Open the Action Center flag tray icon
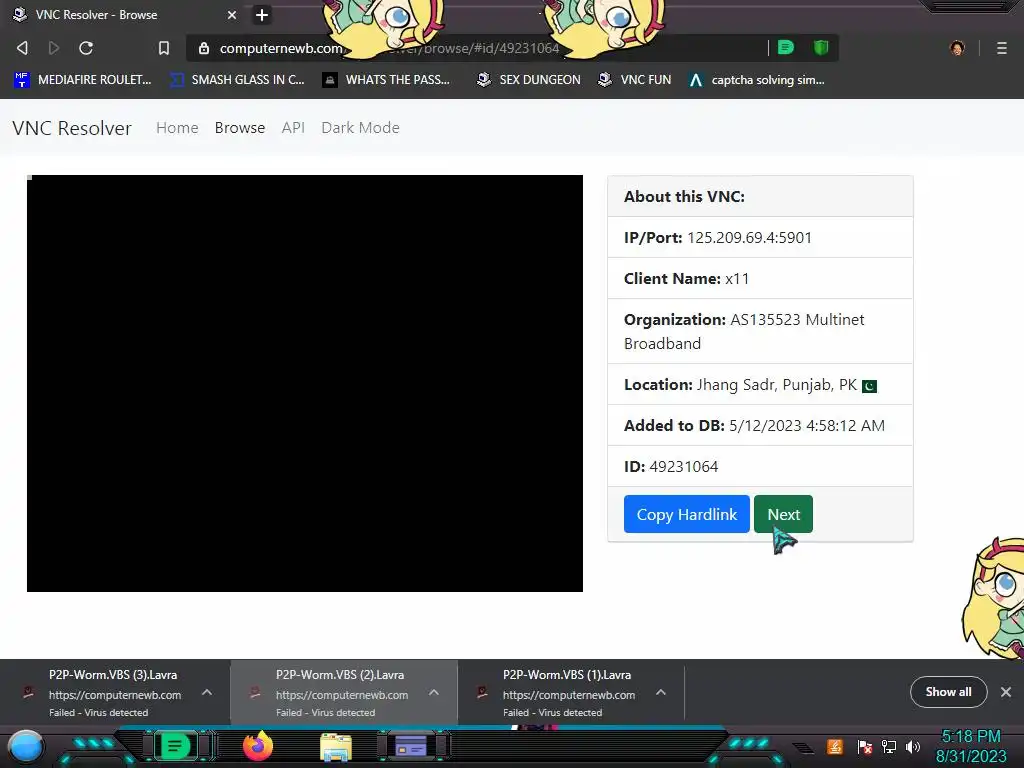This screenshot has height=768, width=1024. (x=864, y=746)
